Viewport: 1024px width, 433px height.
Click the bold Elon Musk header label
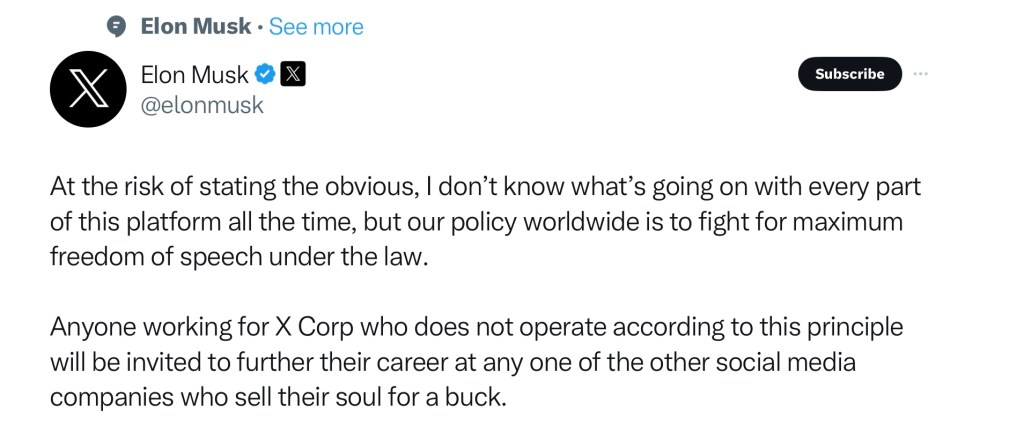196,27
